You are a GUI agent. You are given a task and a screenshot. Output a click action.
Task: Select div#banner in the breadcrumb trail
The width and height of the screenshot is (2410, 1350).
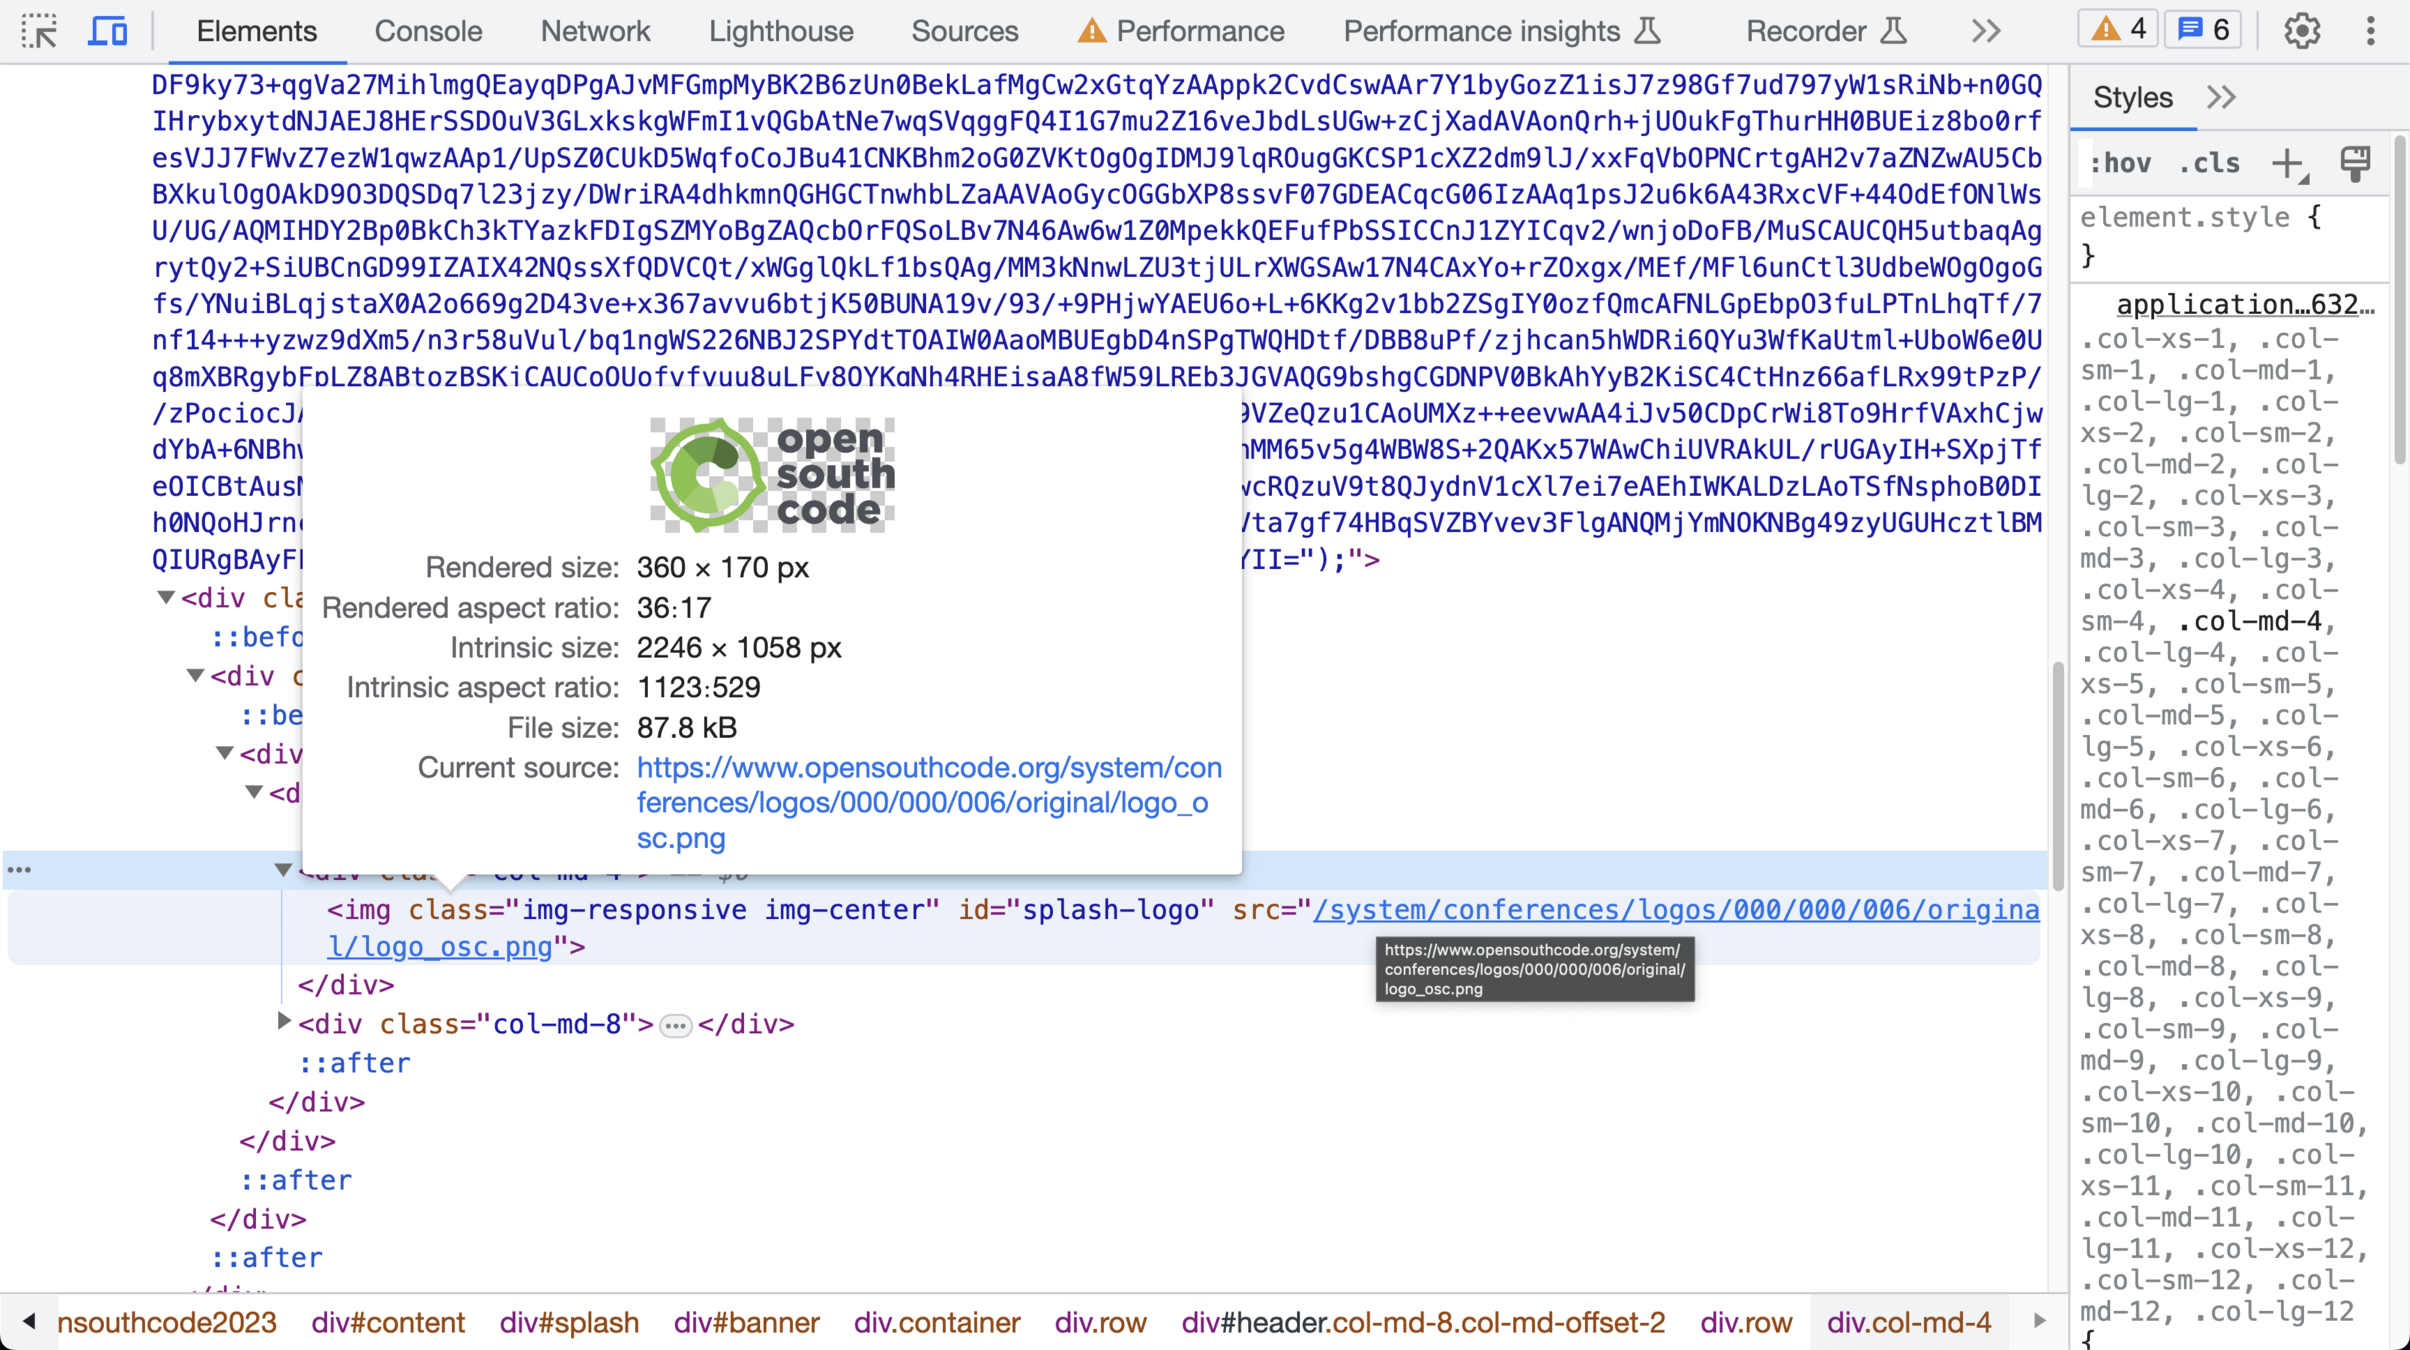(746, 1322)
